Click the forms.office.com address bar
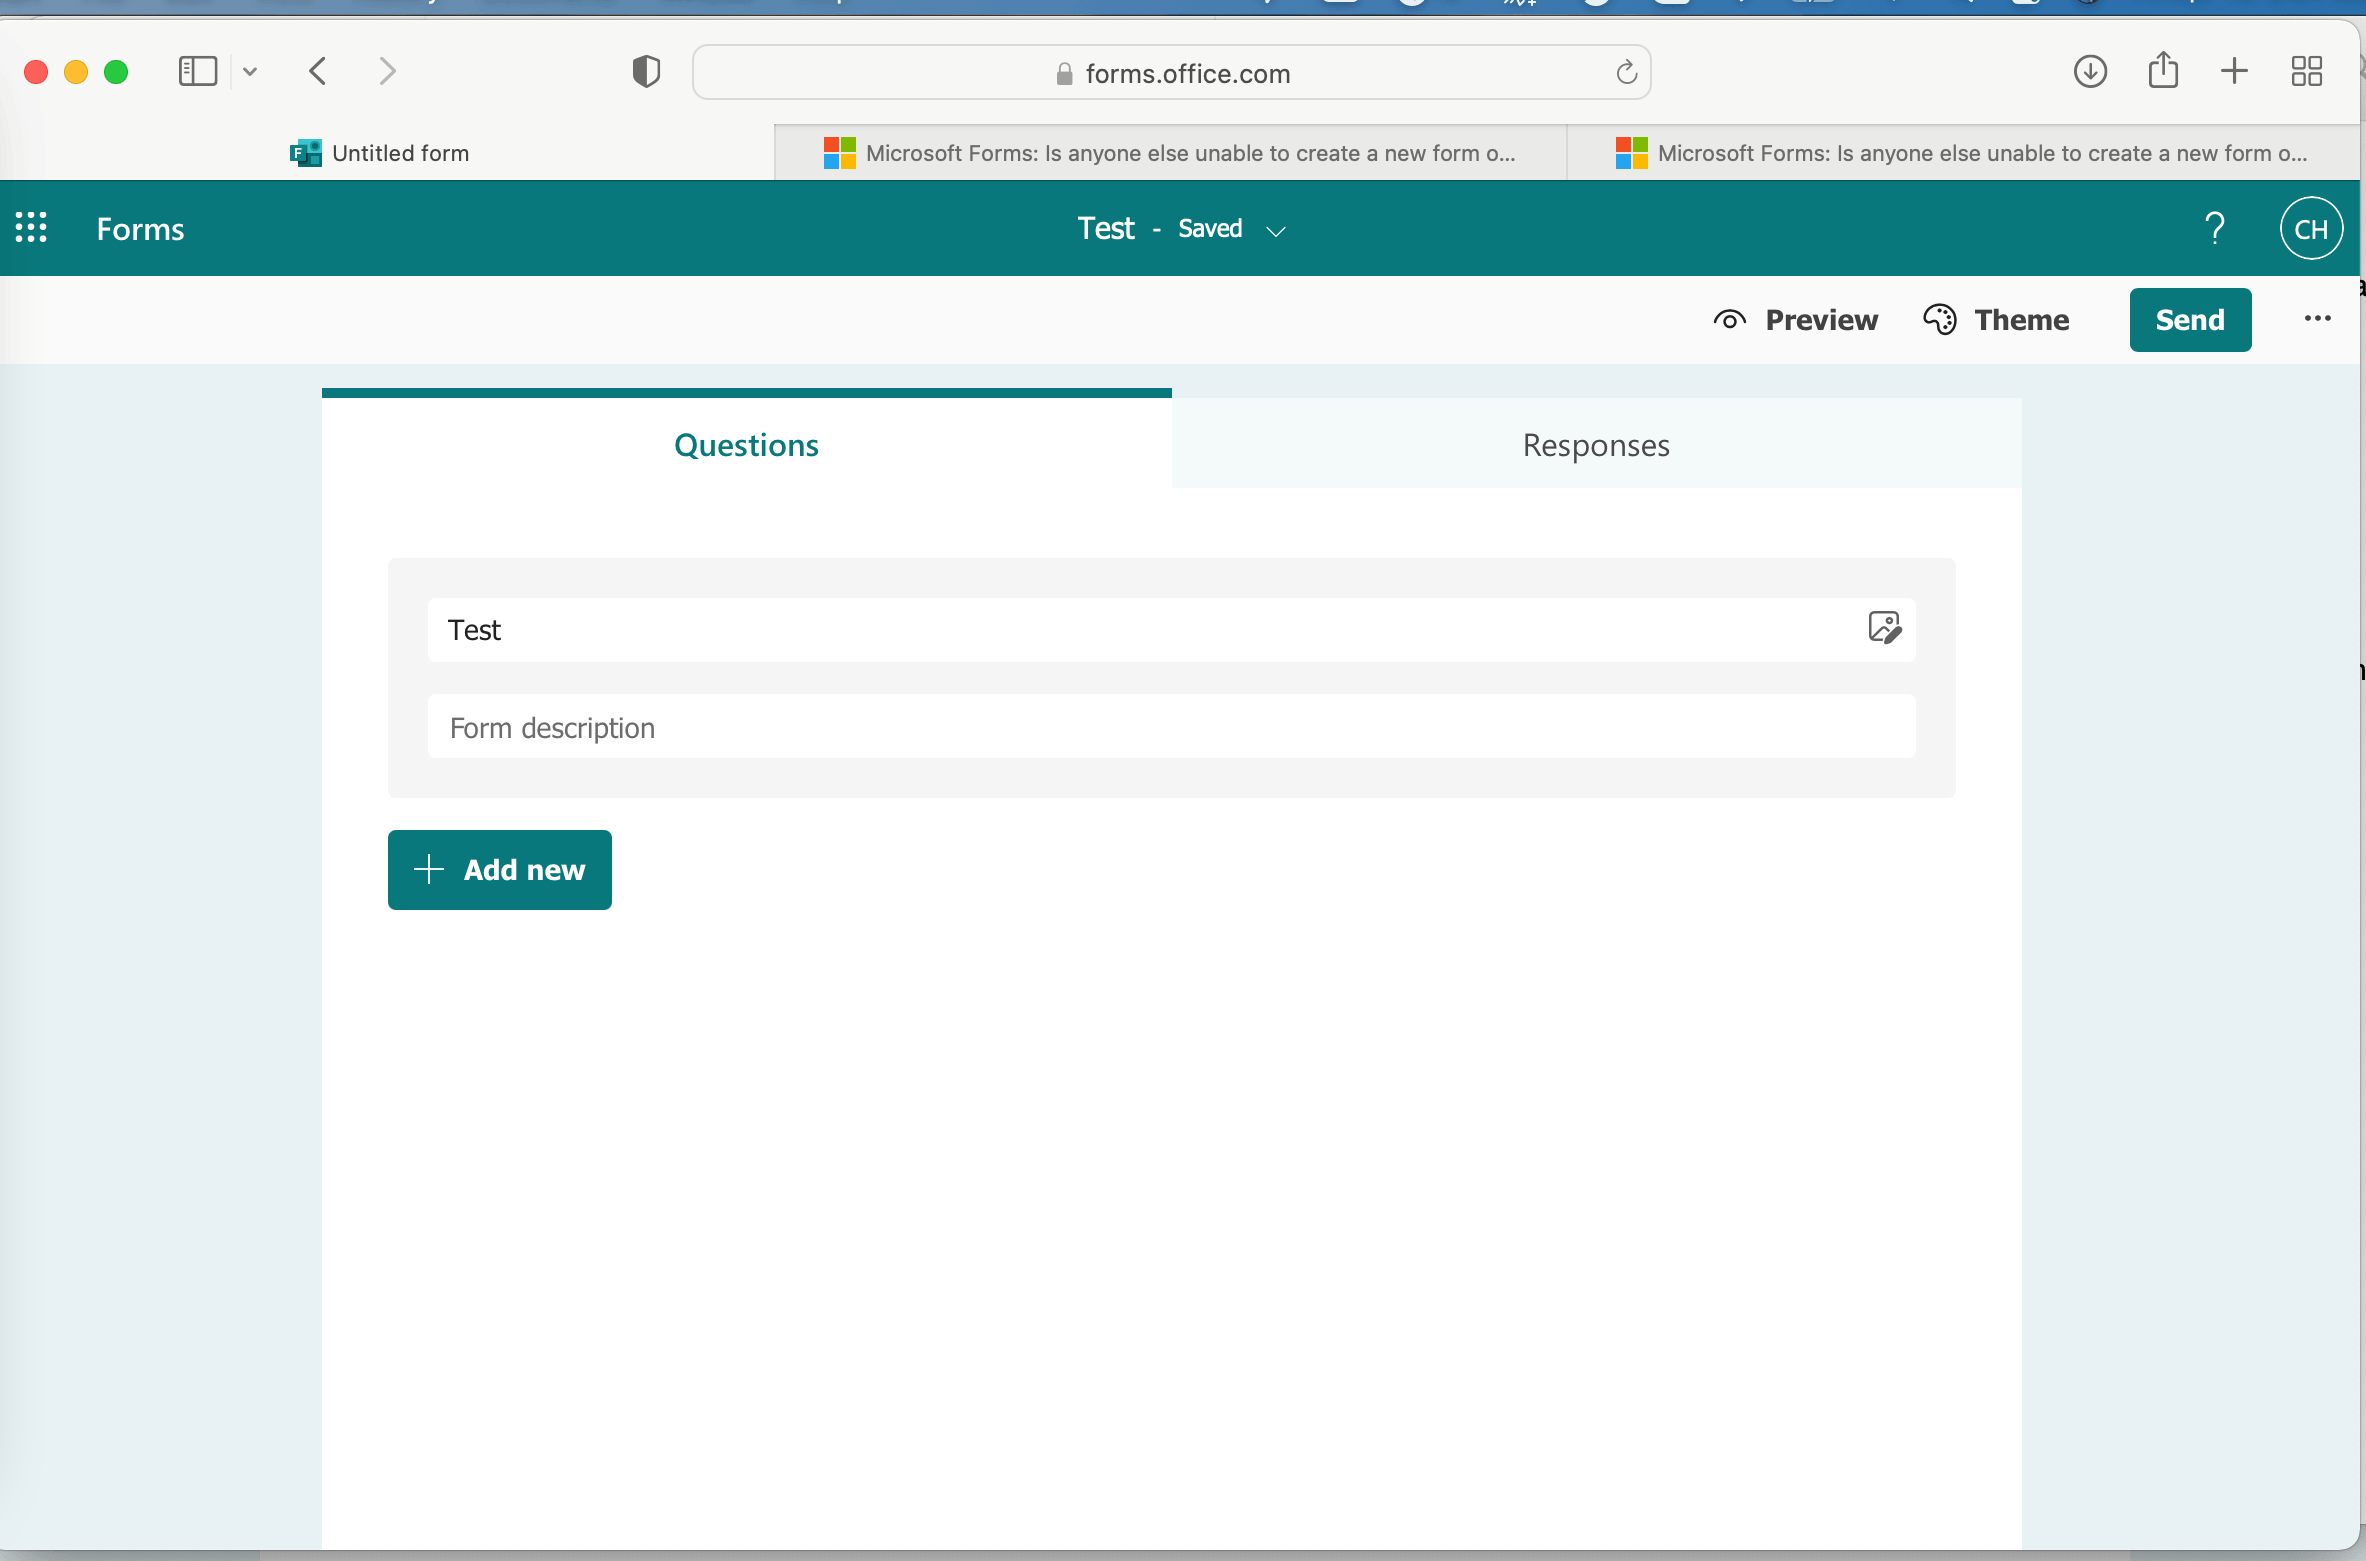Screen dimensions: 2366x1561 tap(1171, 73)
